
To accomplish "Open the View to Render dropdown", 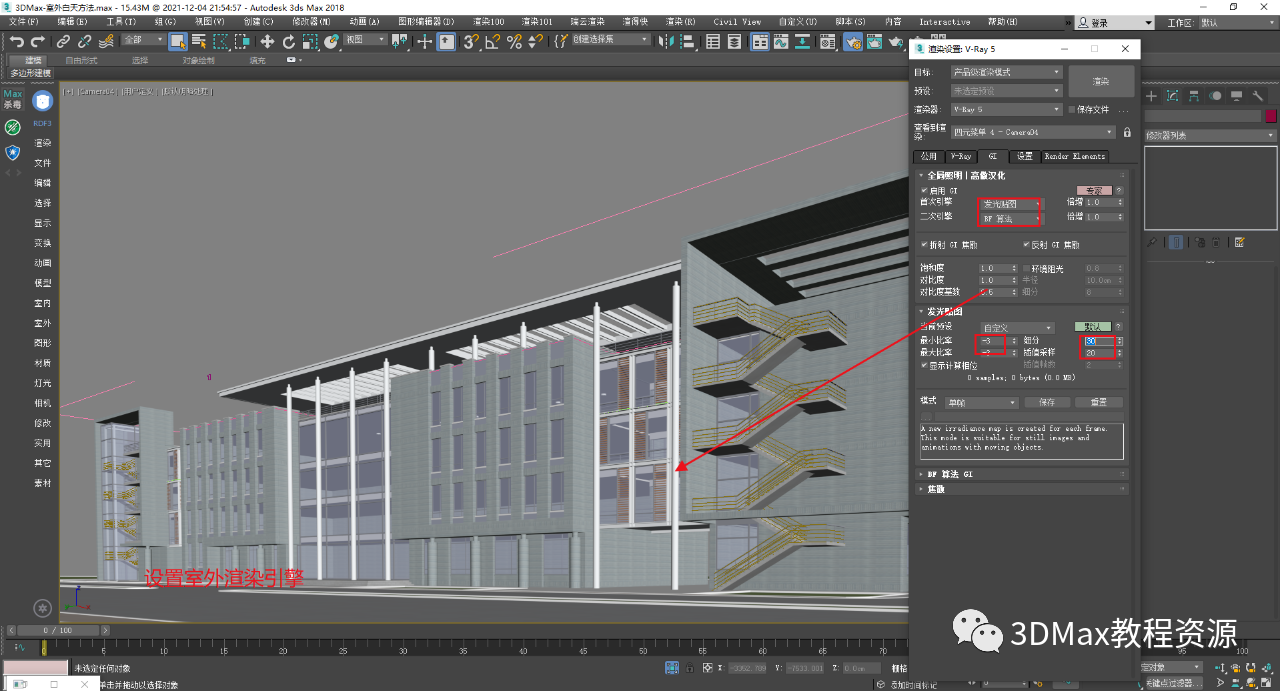I will point(1033,132).
